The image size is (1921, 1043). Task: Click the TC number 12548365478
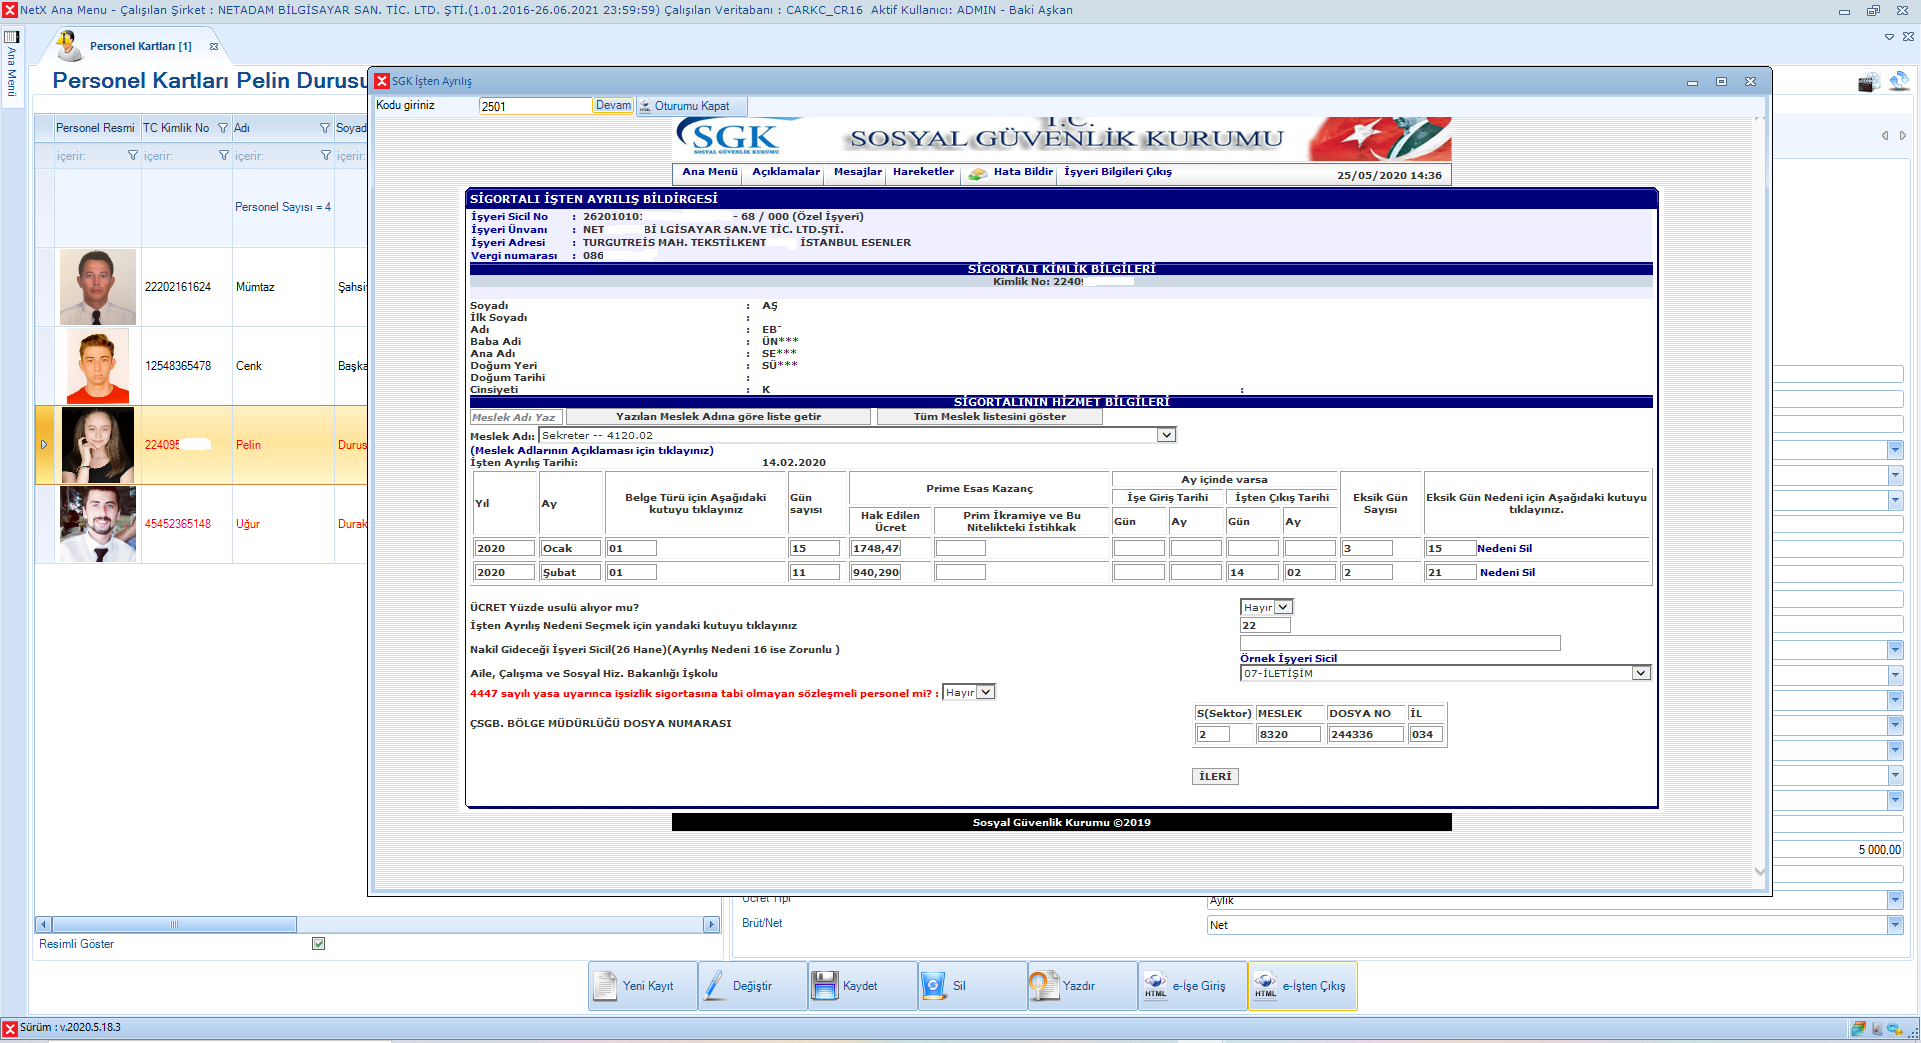coord(178,366)
